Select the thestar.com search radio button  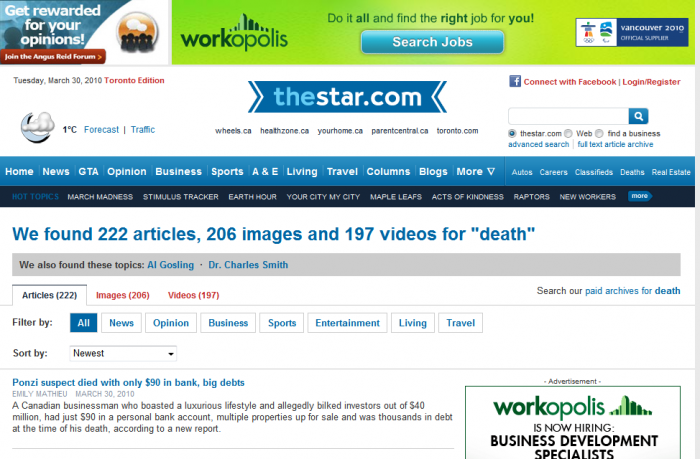tap(512, 134)
